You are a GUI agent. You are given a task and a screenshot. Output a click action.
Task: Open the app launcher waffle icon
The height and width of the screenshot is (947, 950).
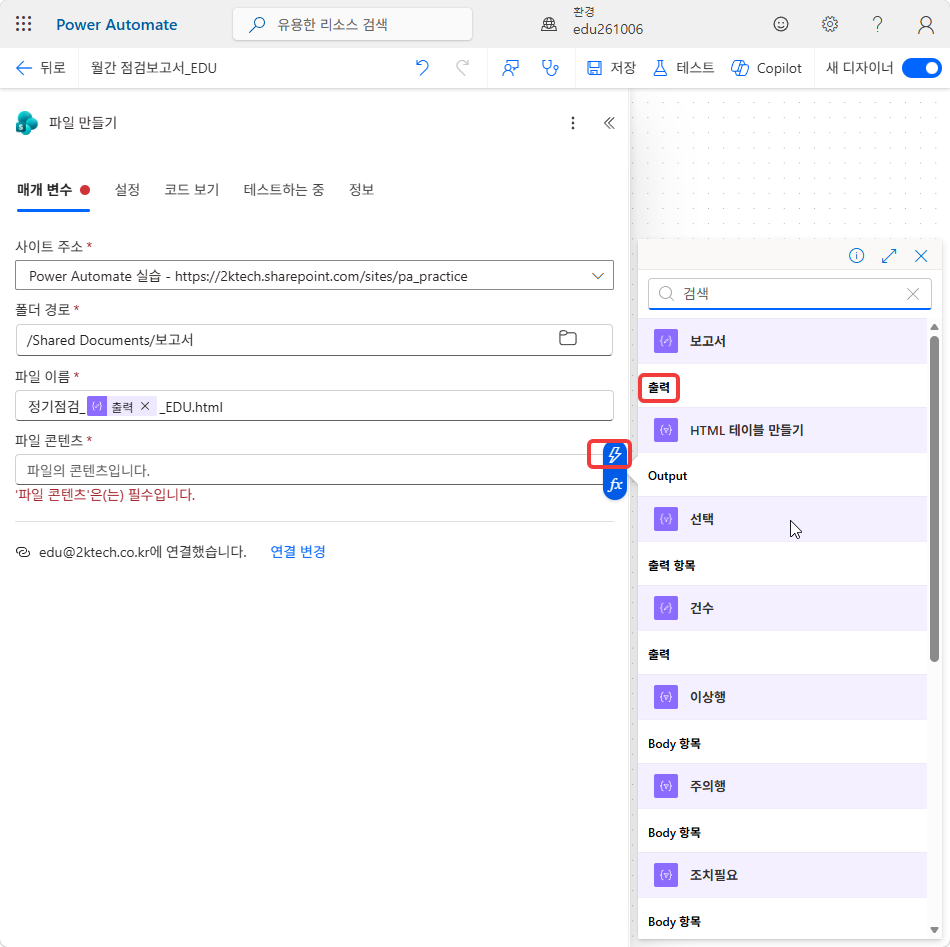point(24,24)
